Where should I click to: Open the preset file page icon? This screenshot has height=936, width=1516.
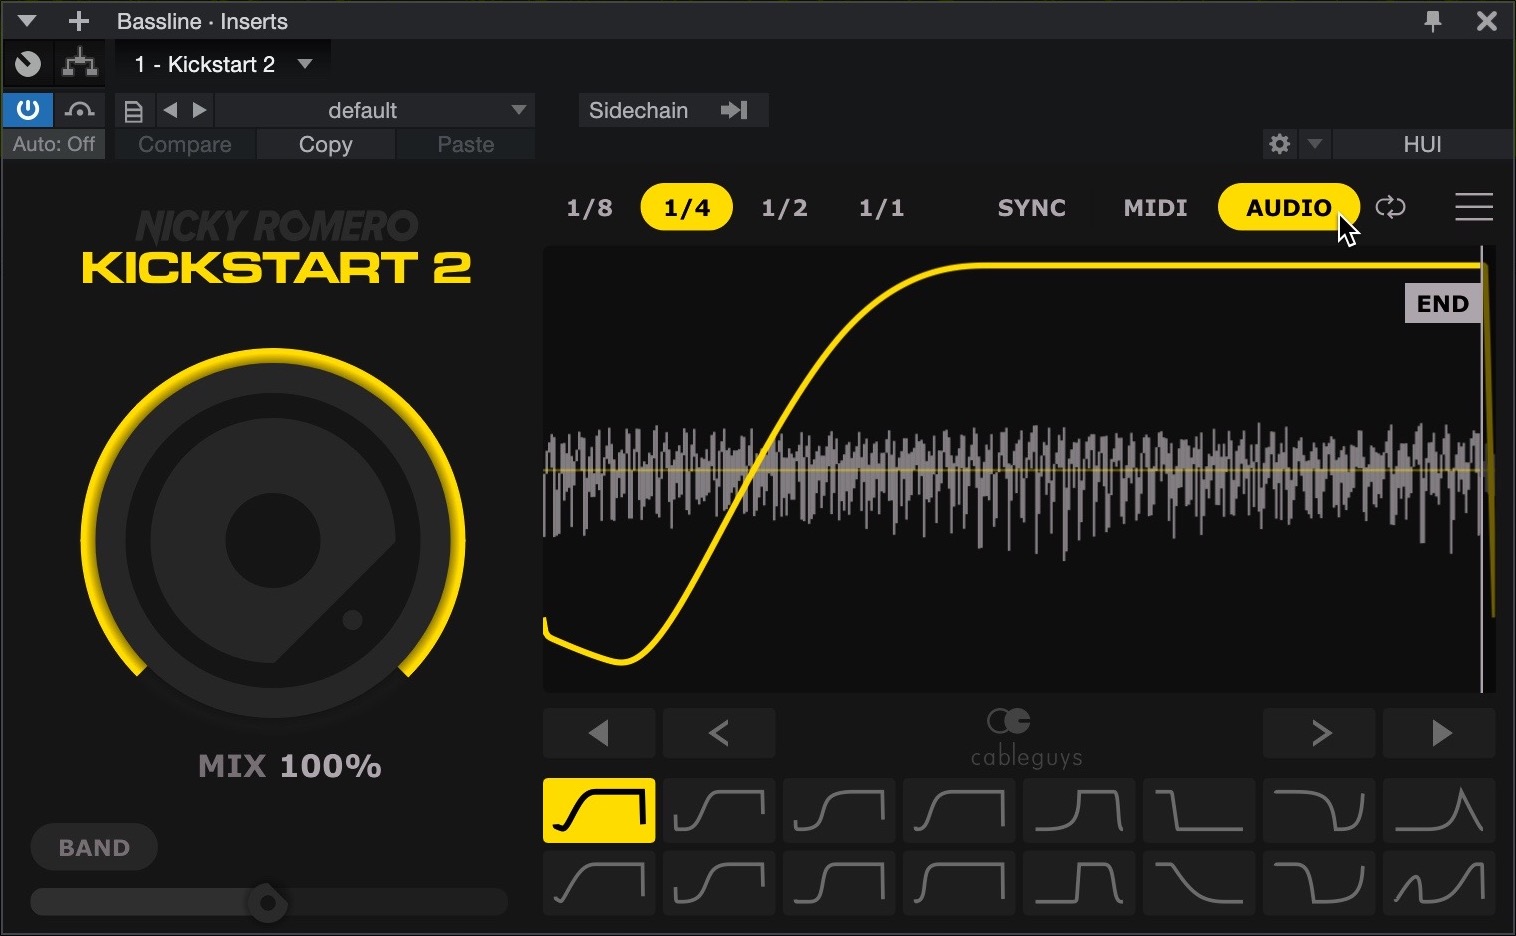pos(133,111)
